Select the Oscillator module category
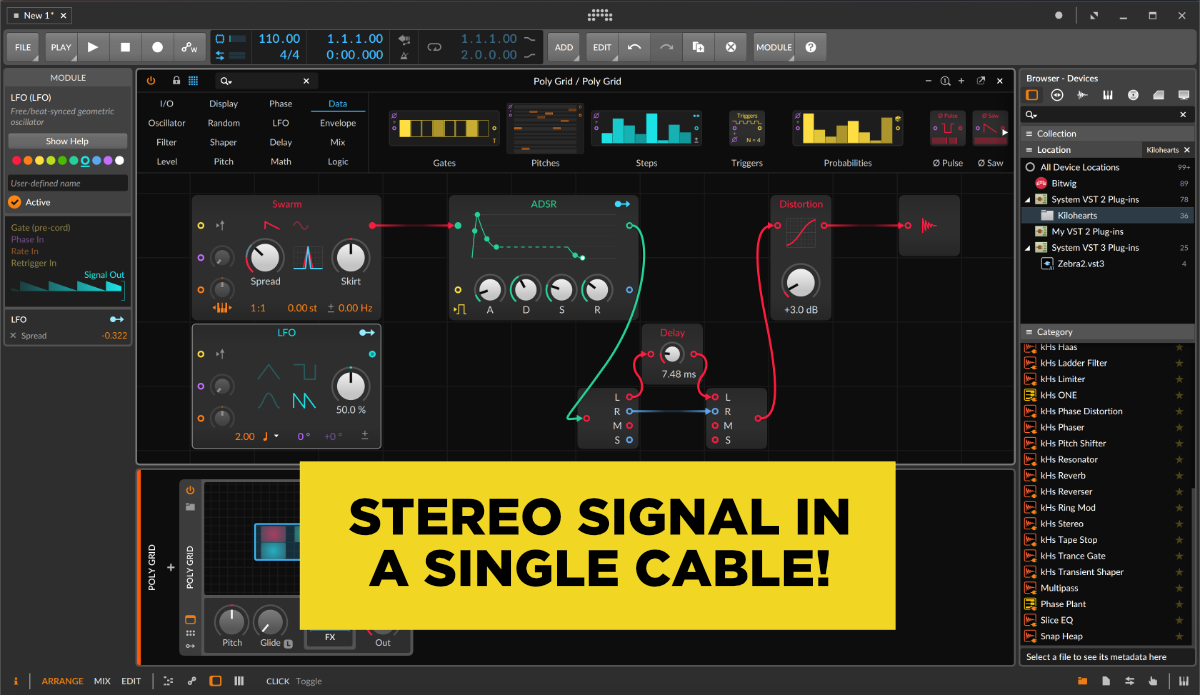 pyautogui.click(x=167, y=123)
